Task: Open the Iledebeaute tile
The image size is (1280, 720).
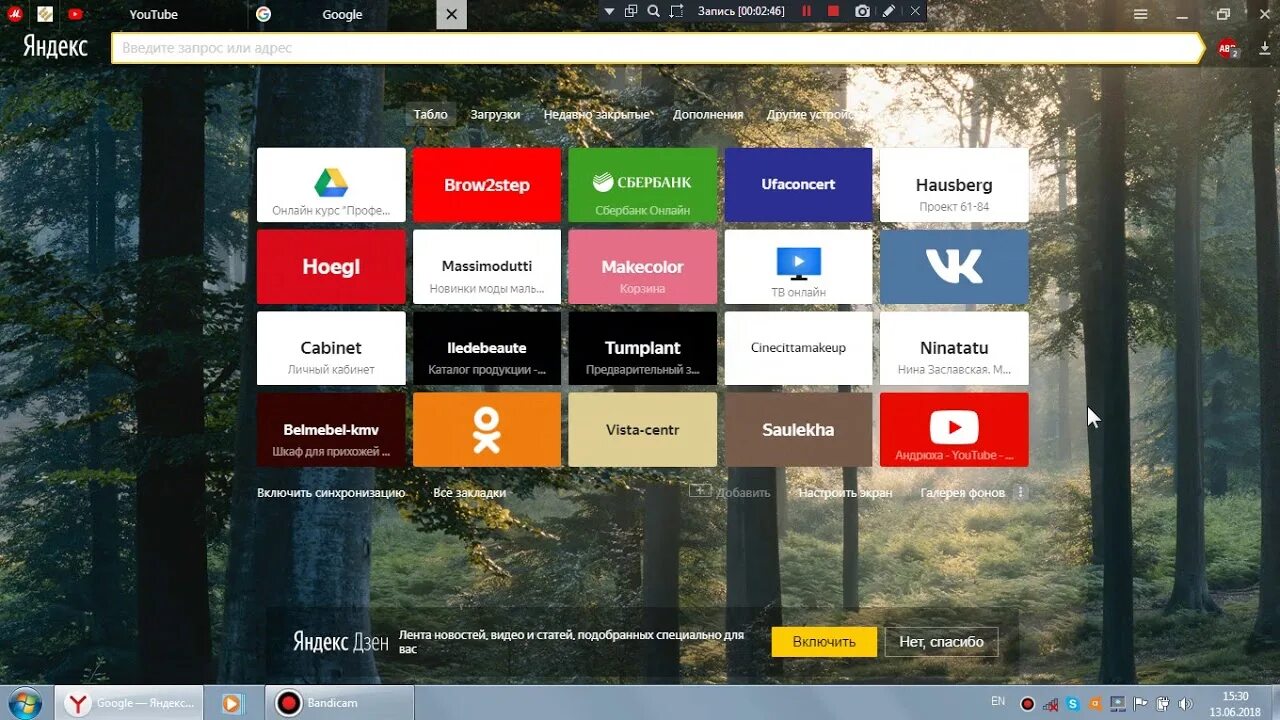Action: point(487,348)
